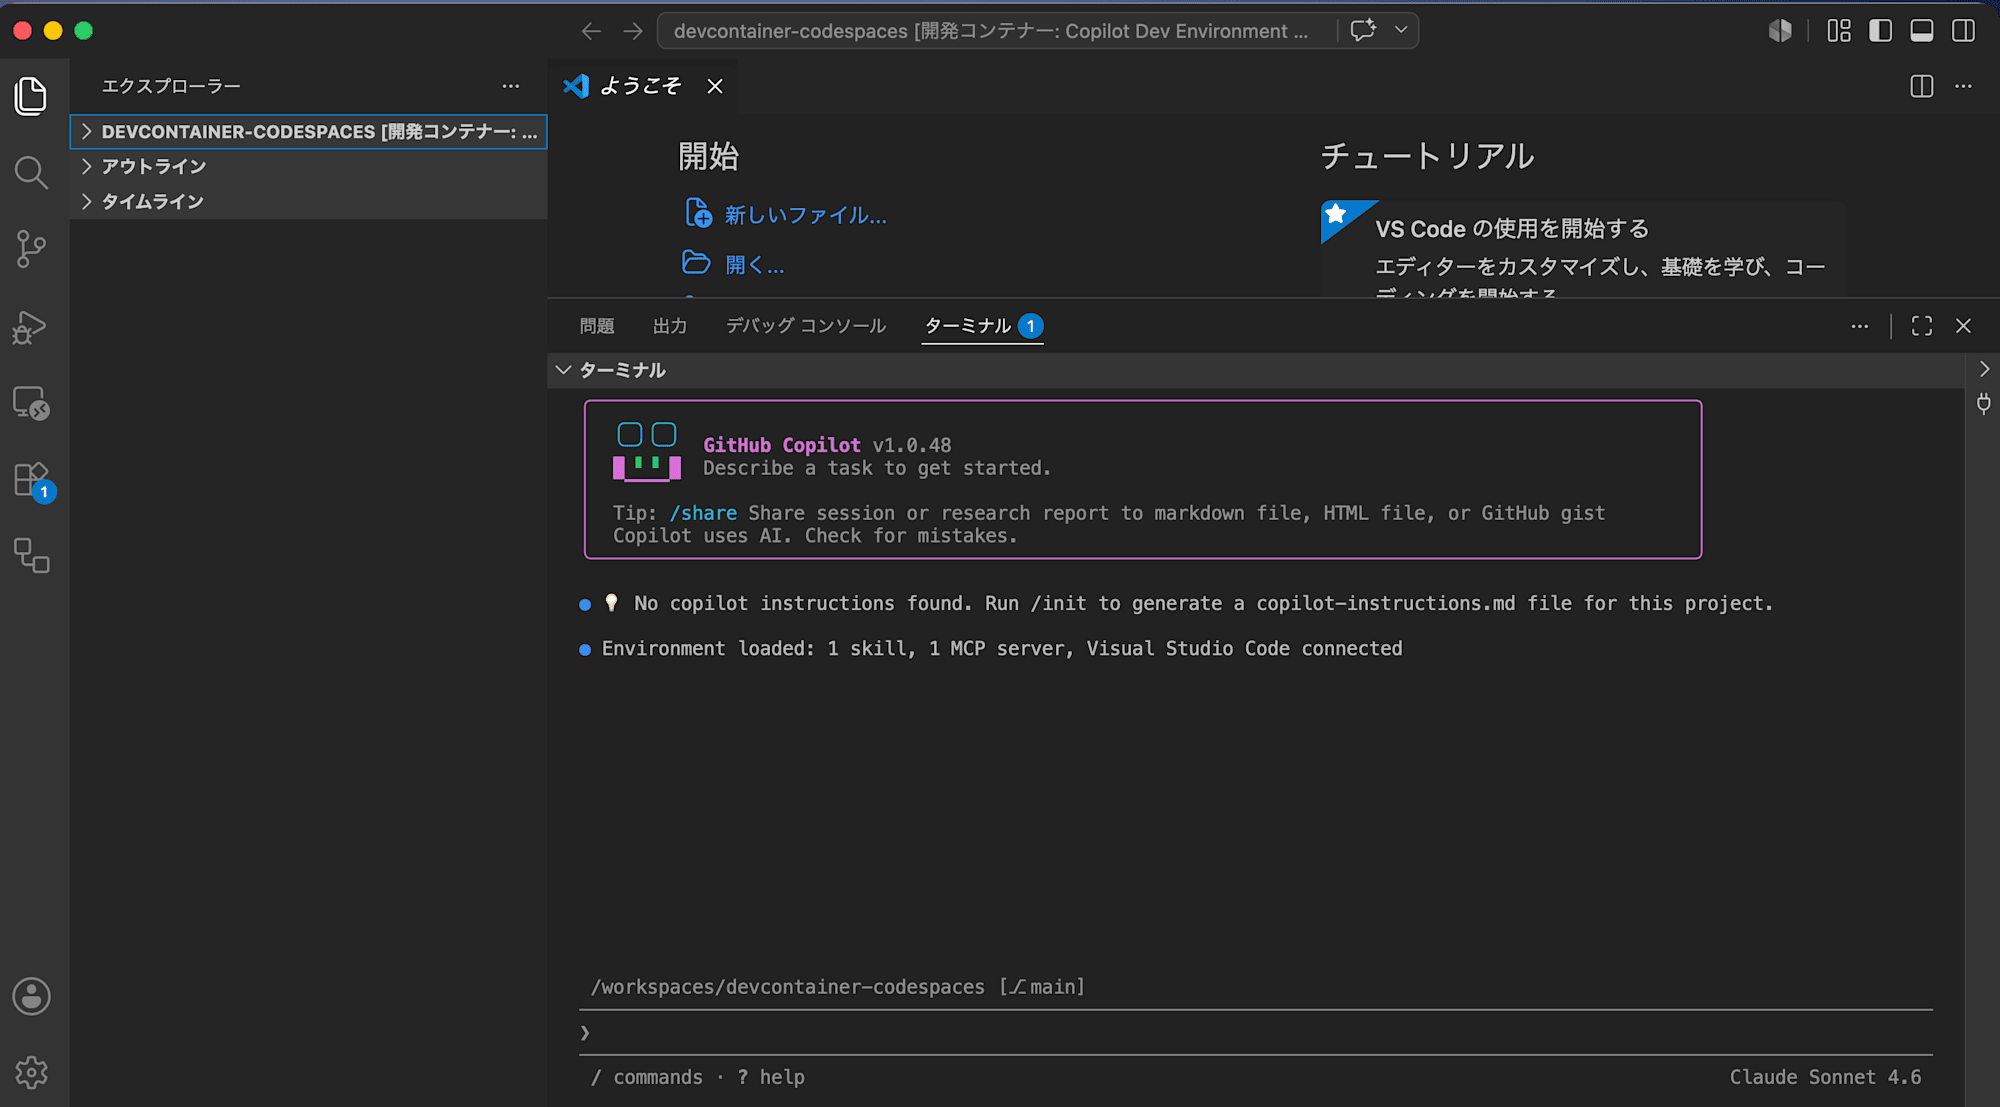The image size is (2000, 1107).
Task: Switch to the 出力 panel tab
Action: pyautogui.click(x=670, y=326)
